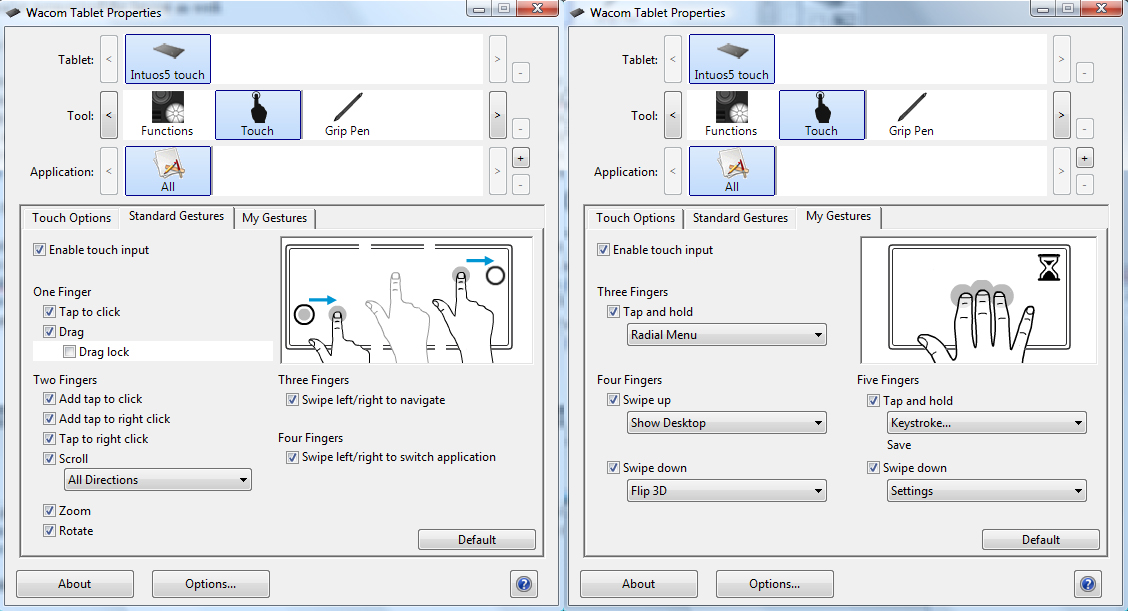The height and width of the screenshot is (611, 1128).
Task: Toggle Enable touch input in left window
Action: coord(39,250)
